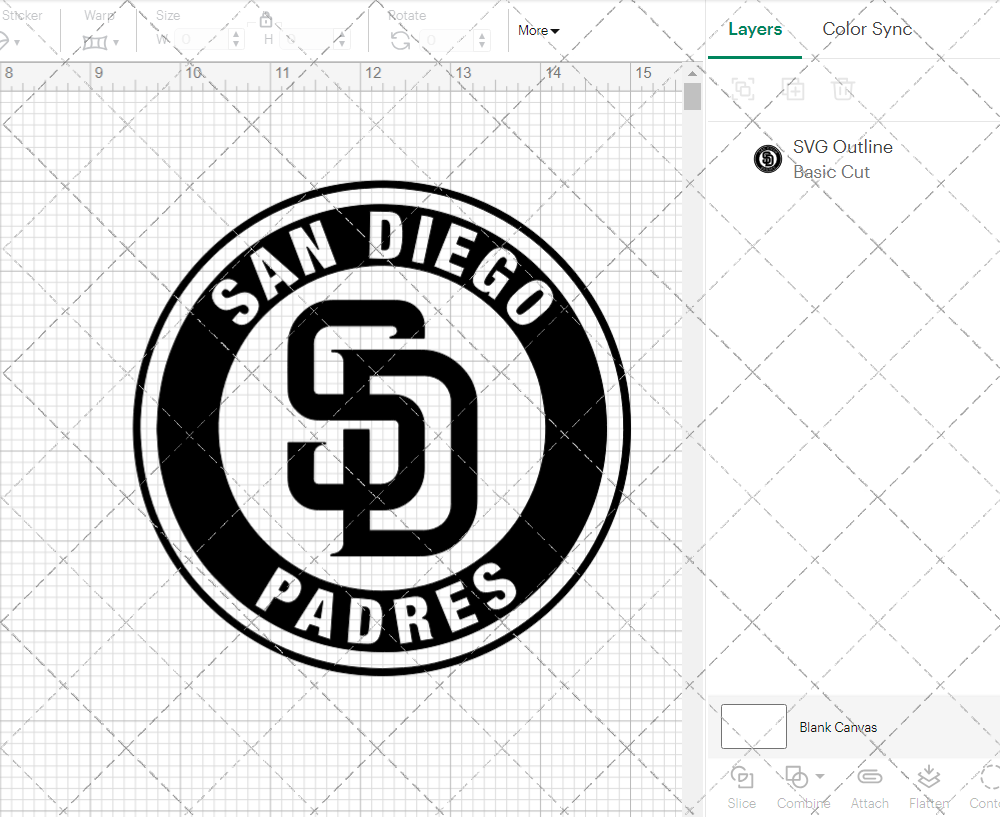Image resolution: width=1000 pixels, height=817 pixels.
Task: Open the Warp options dropdown
Action: click(115, 43)
